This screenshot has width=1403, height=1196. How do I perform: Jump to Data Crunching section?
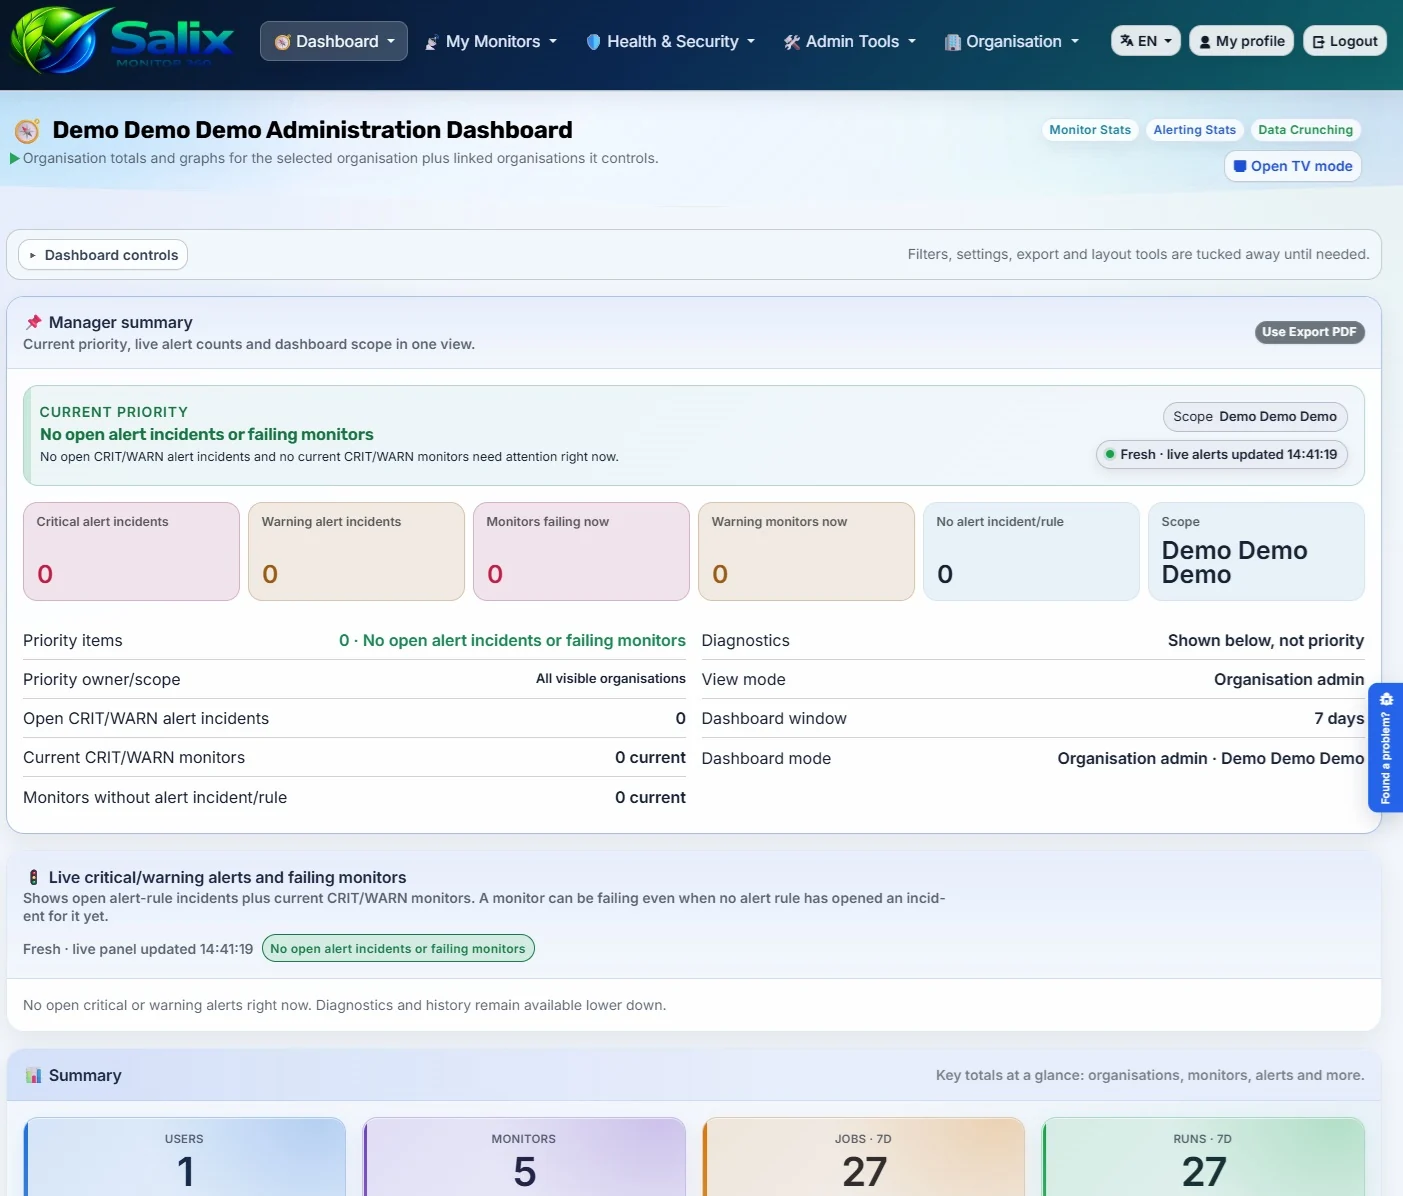[x=1305, y=130]
